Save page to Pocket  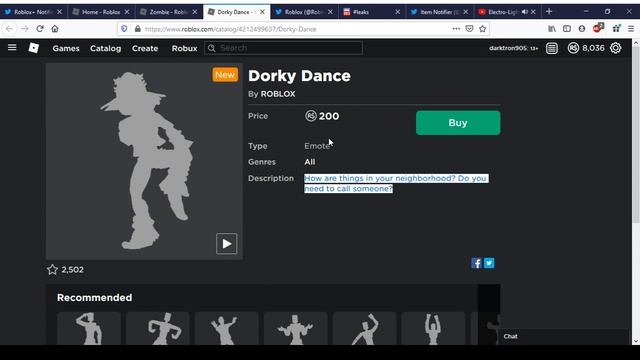pos(469,29)
